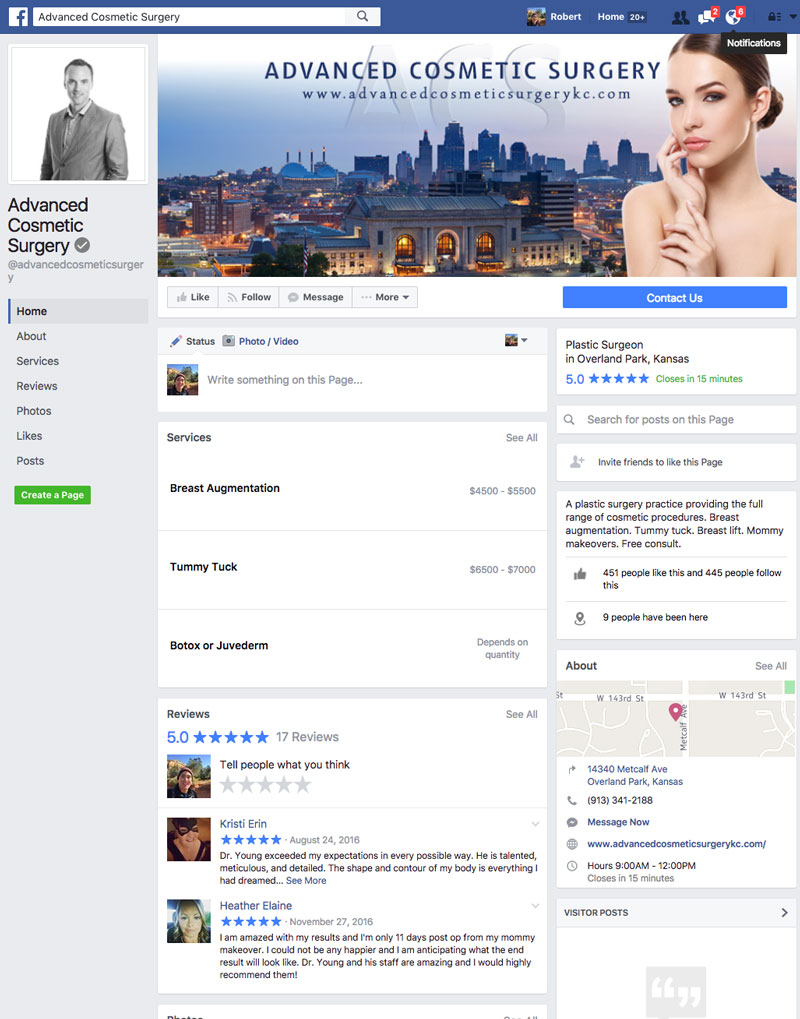Click See All in Services section
Screen dimensions: 800x1019
(x=522, y=438)
